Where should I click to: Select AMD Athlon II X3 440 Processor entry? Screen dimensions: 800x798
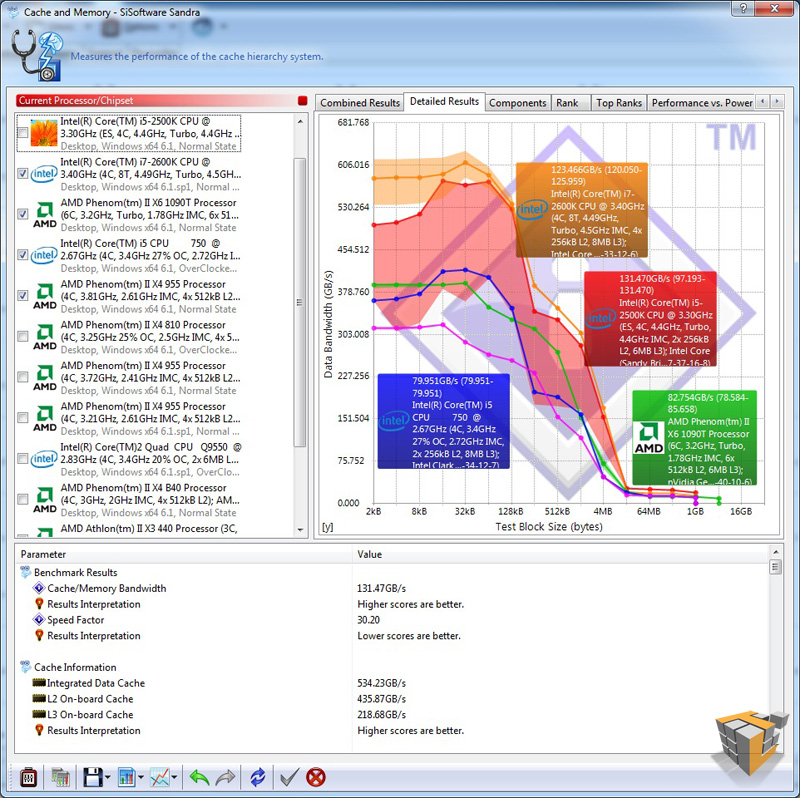[148, 529]
